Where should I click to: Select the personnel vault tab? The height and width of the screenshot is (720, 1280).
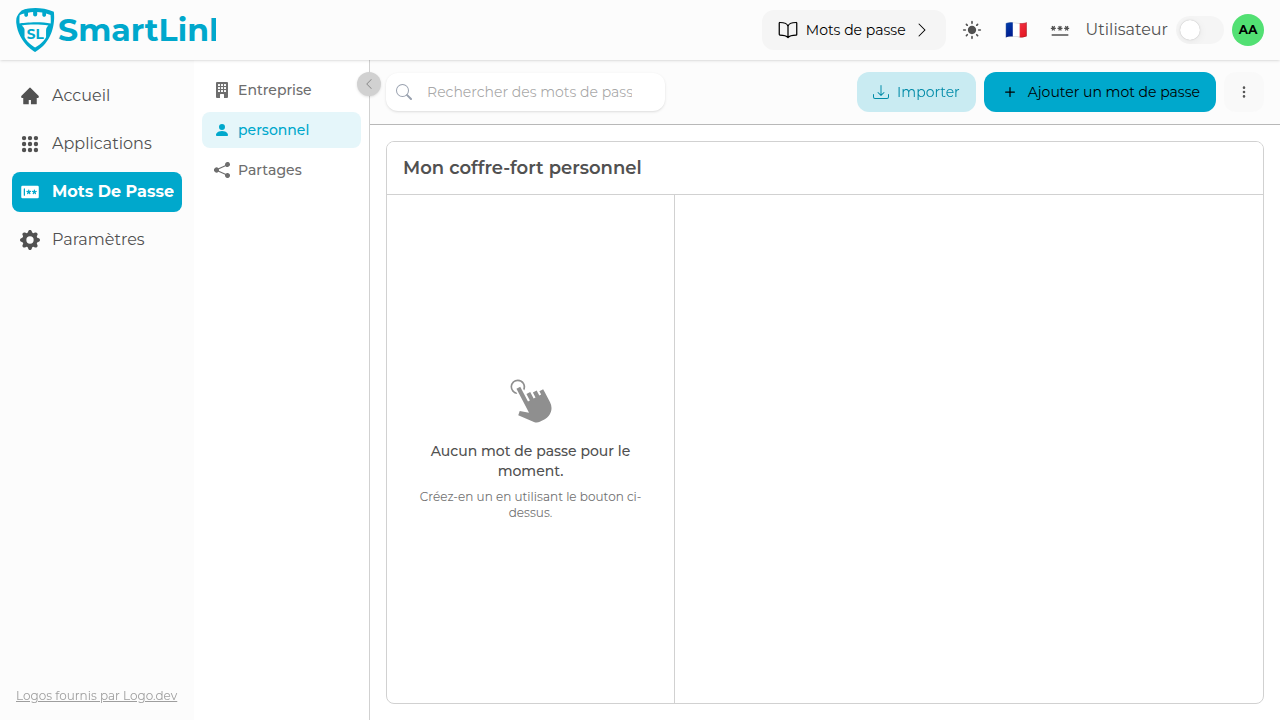[x=273, y=130]
